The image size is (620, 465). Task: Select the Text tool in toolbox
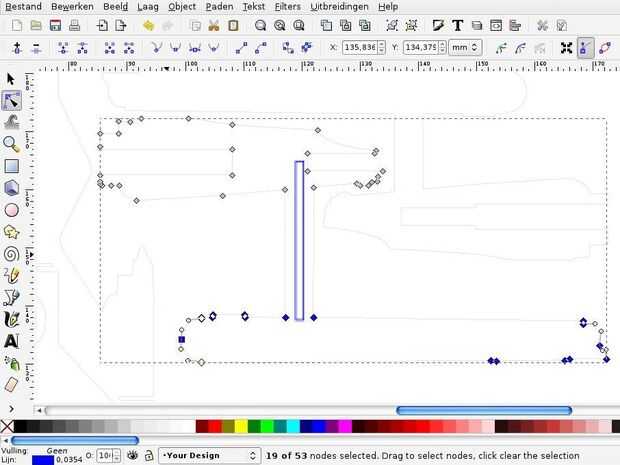coord(11,341)
